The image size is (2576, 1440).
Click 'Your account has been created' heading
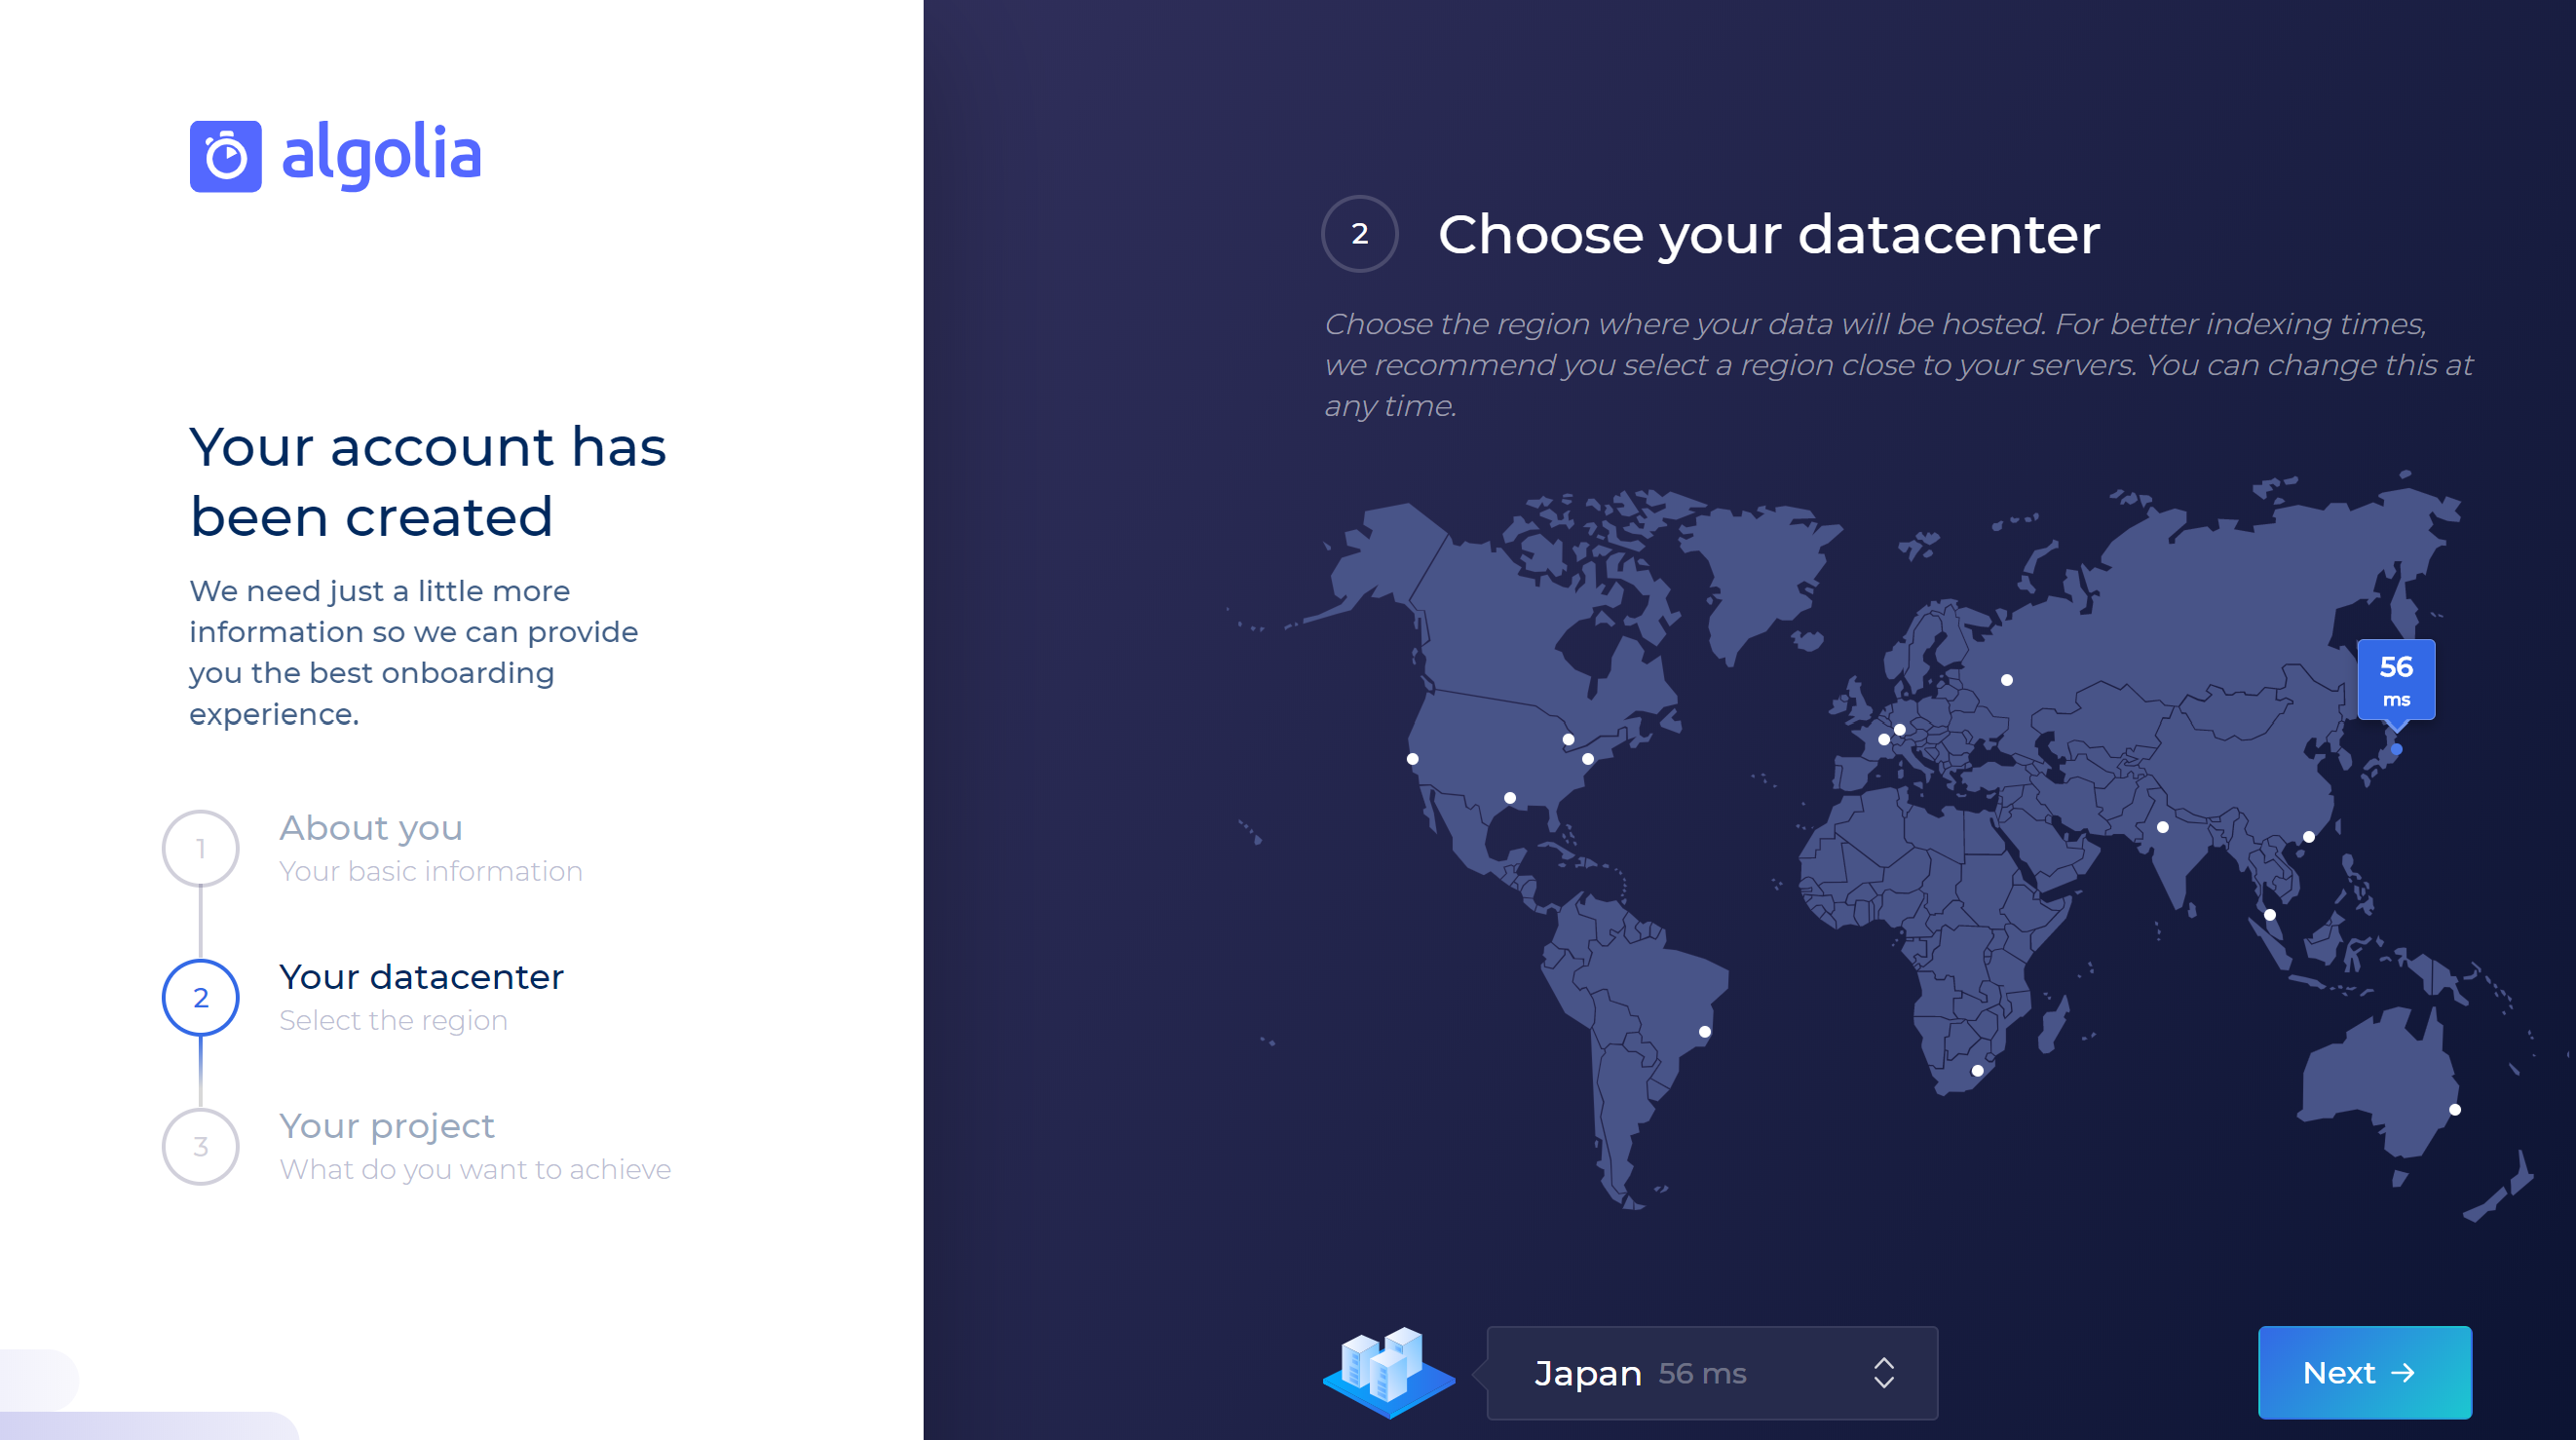pyautogui.click(x=428, y=481)
